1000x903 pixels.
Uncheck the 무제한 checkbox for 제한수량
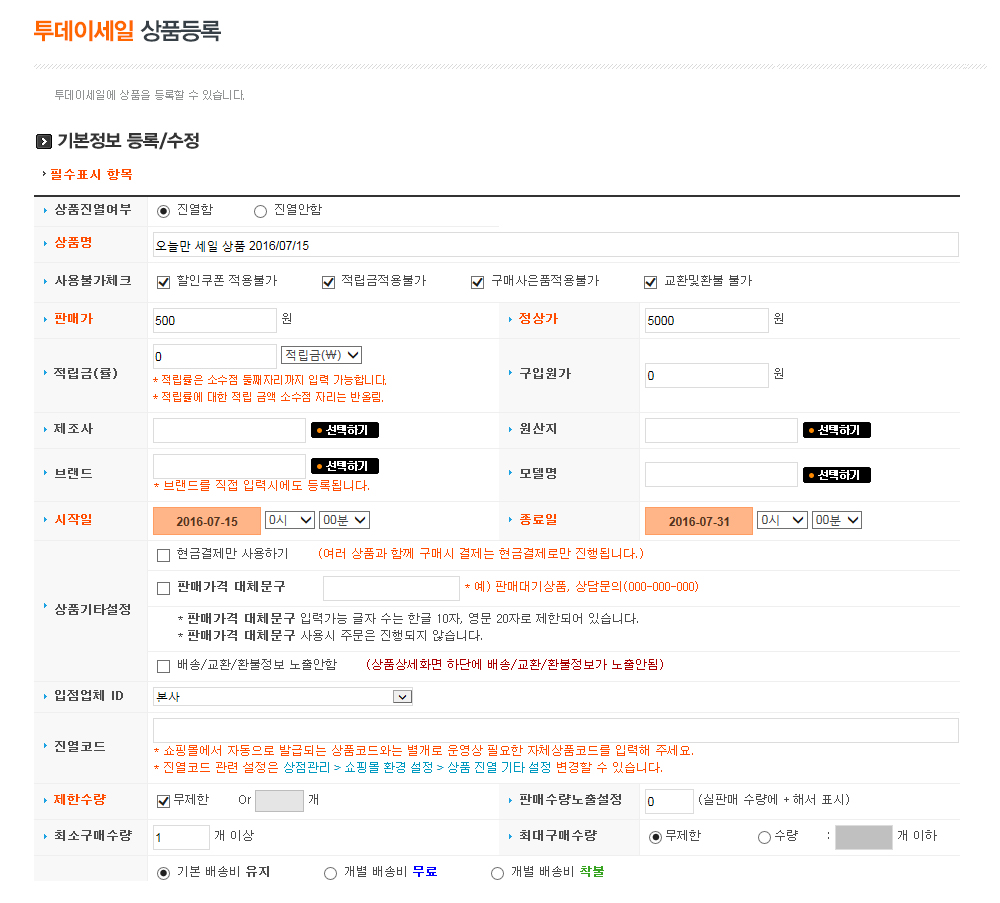[164, 801]
